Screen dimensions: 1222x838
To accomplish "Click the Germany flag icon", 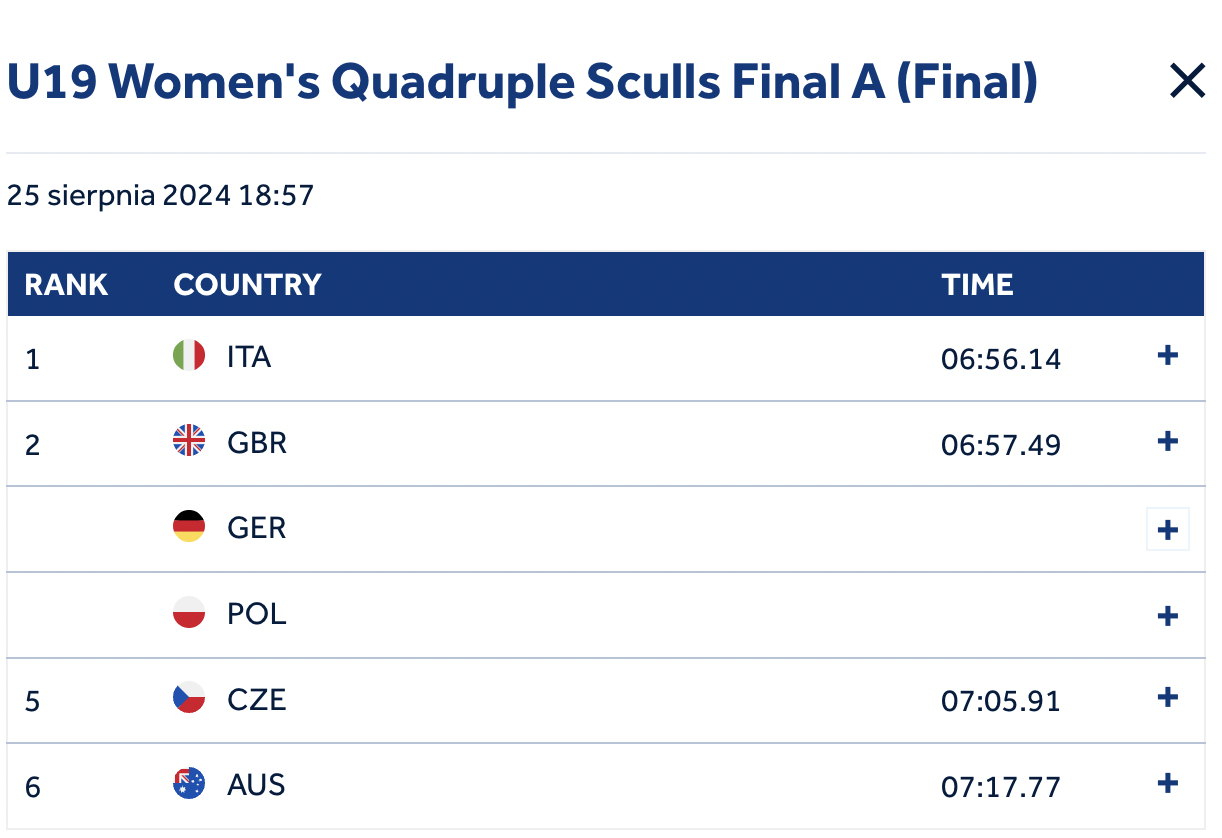I will 189,526.
